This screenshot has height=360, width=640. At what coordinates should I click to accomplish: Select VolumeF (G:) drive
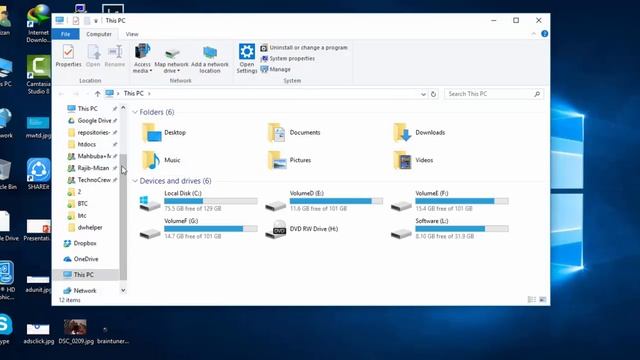coord(198,229)
